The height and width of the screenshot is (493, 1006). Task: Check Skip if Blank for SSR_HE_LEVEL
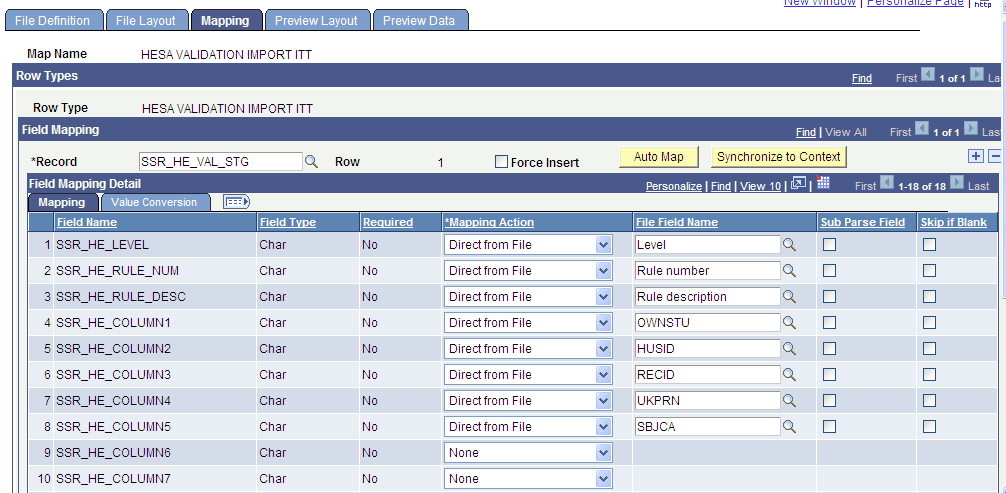(x=929, y=245)
